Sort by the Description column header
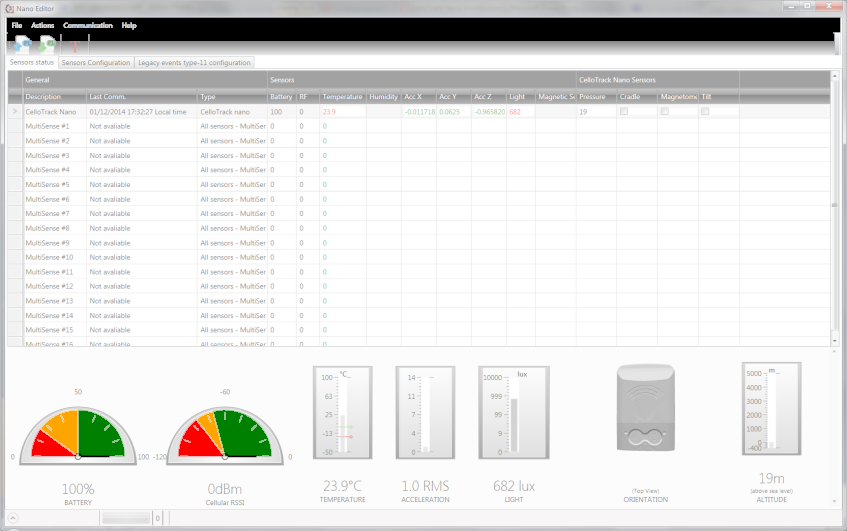The image size is (847, 531). tap(54, 97)
